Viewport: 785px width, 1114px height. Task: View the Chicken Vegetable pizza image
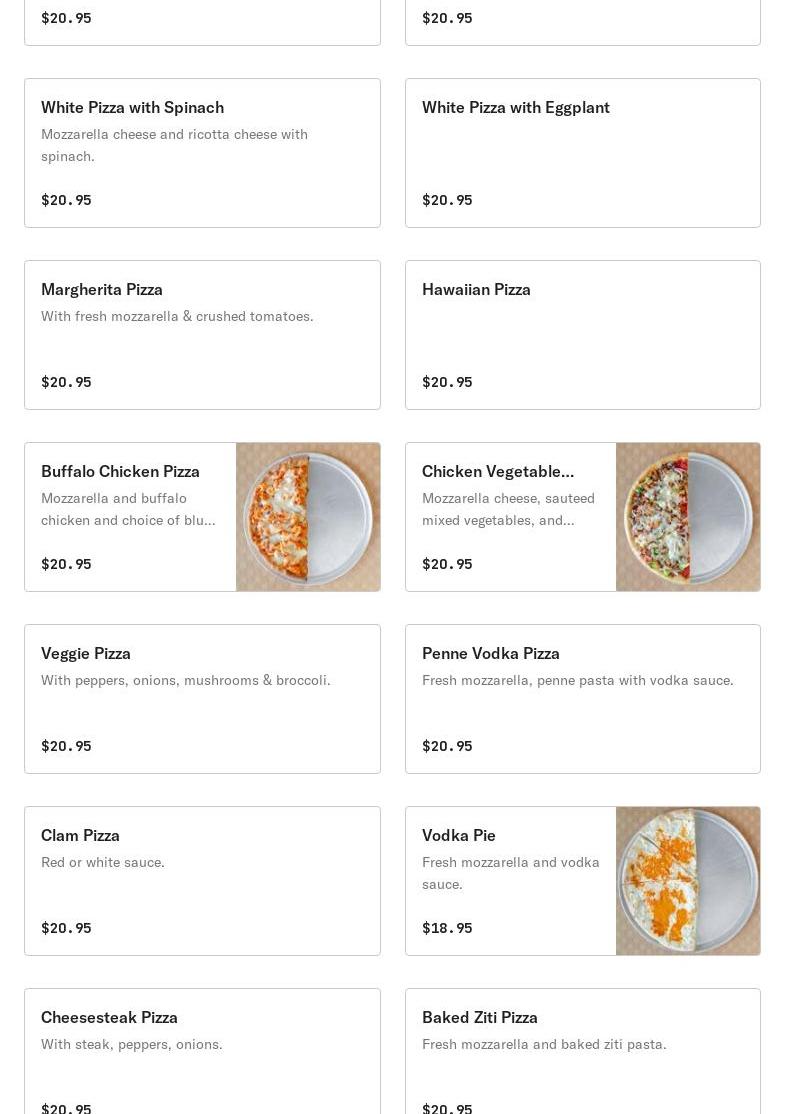pos(688,517)
